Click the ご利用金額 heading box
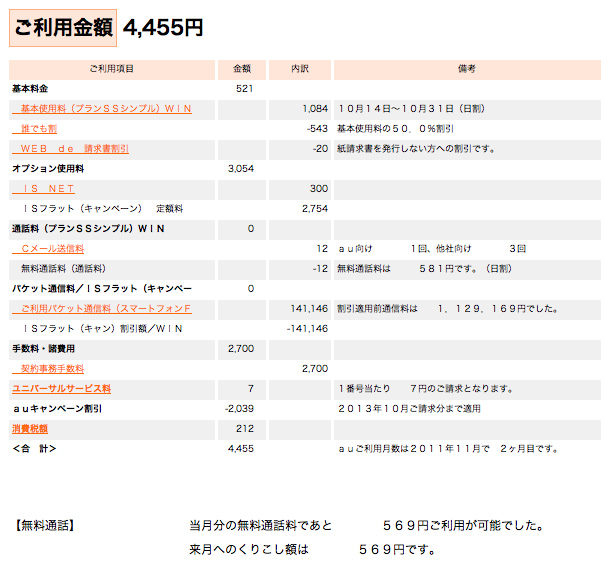 [62, 28]
